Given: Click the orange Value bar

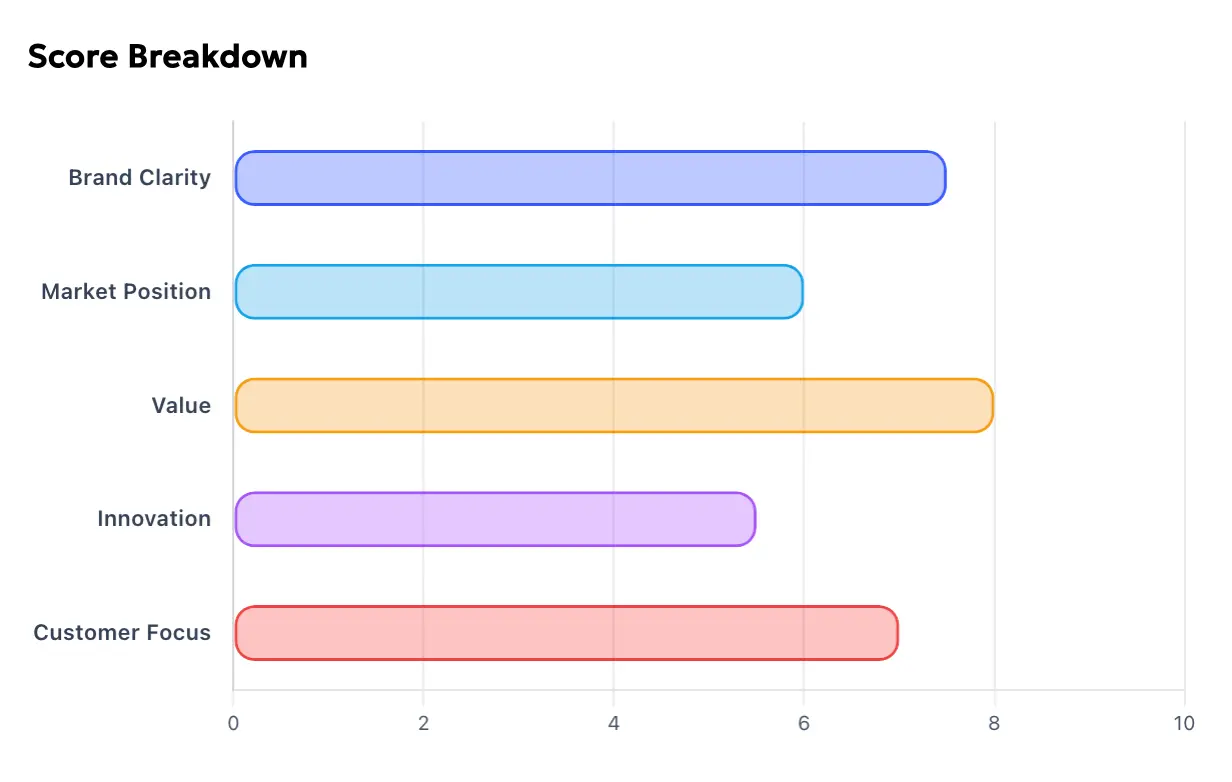Looking at the screenshot, I should coord(613,405).
